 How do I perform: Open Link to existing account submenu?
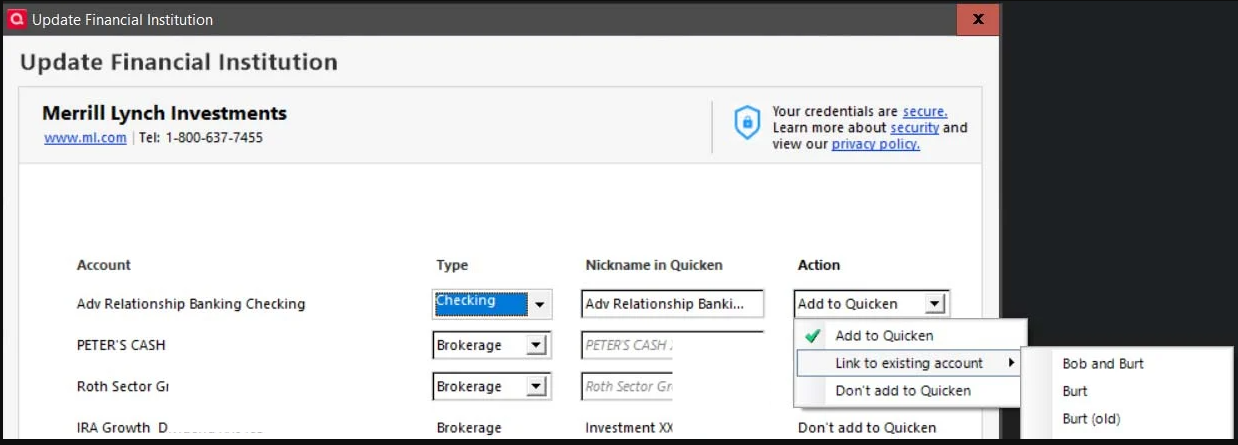(x=910, y=363)
